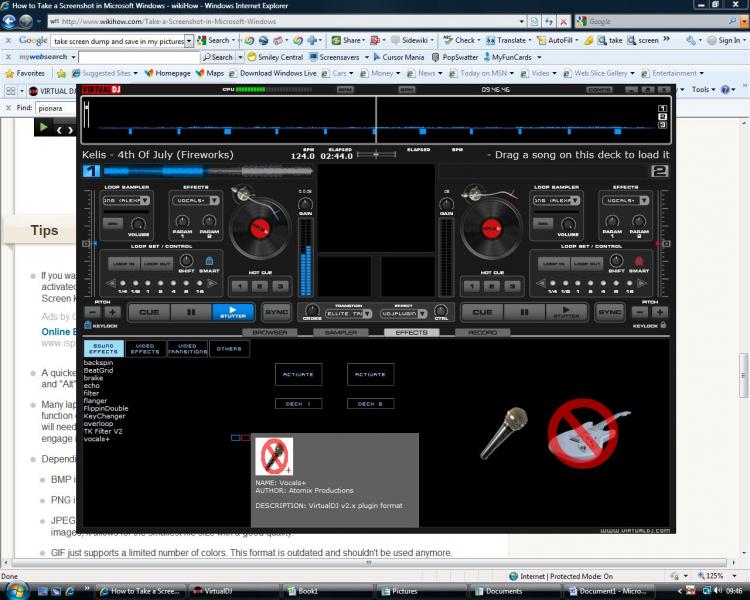This screenshot has width=750, height=600.
Task: Switch to the Browser tab
Action: point(269,332)
